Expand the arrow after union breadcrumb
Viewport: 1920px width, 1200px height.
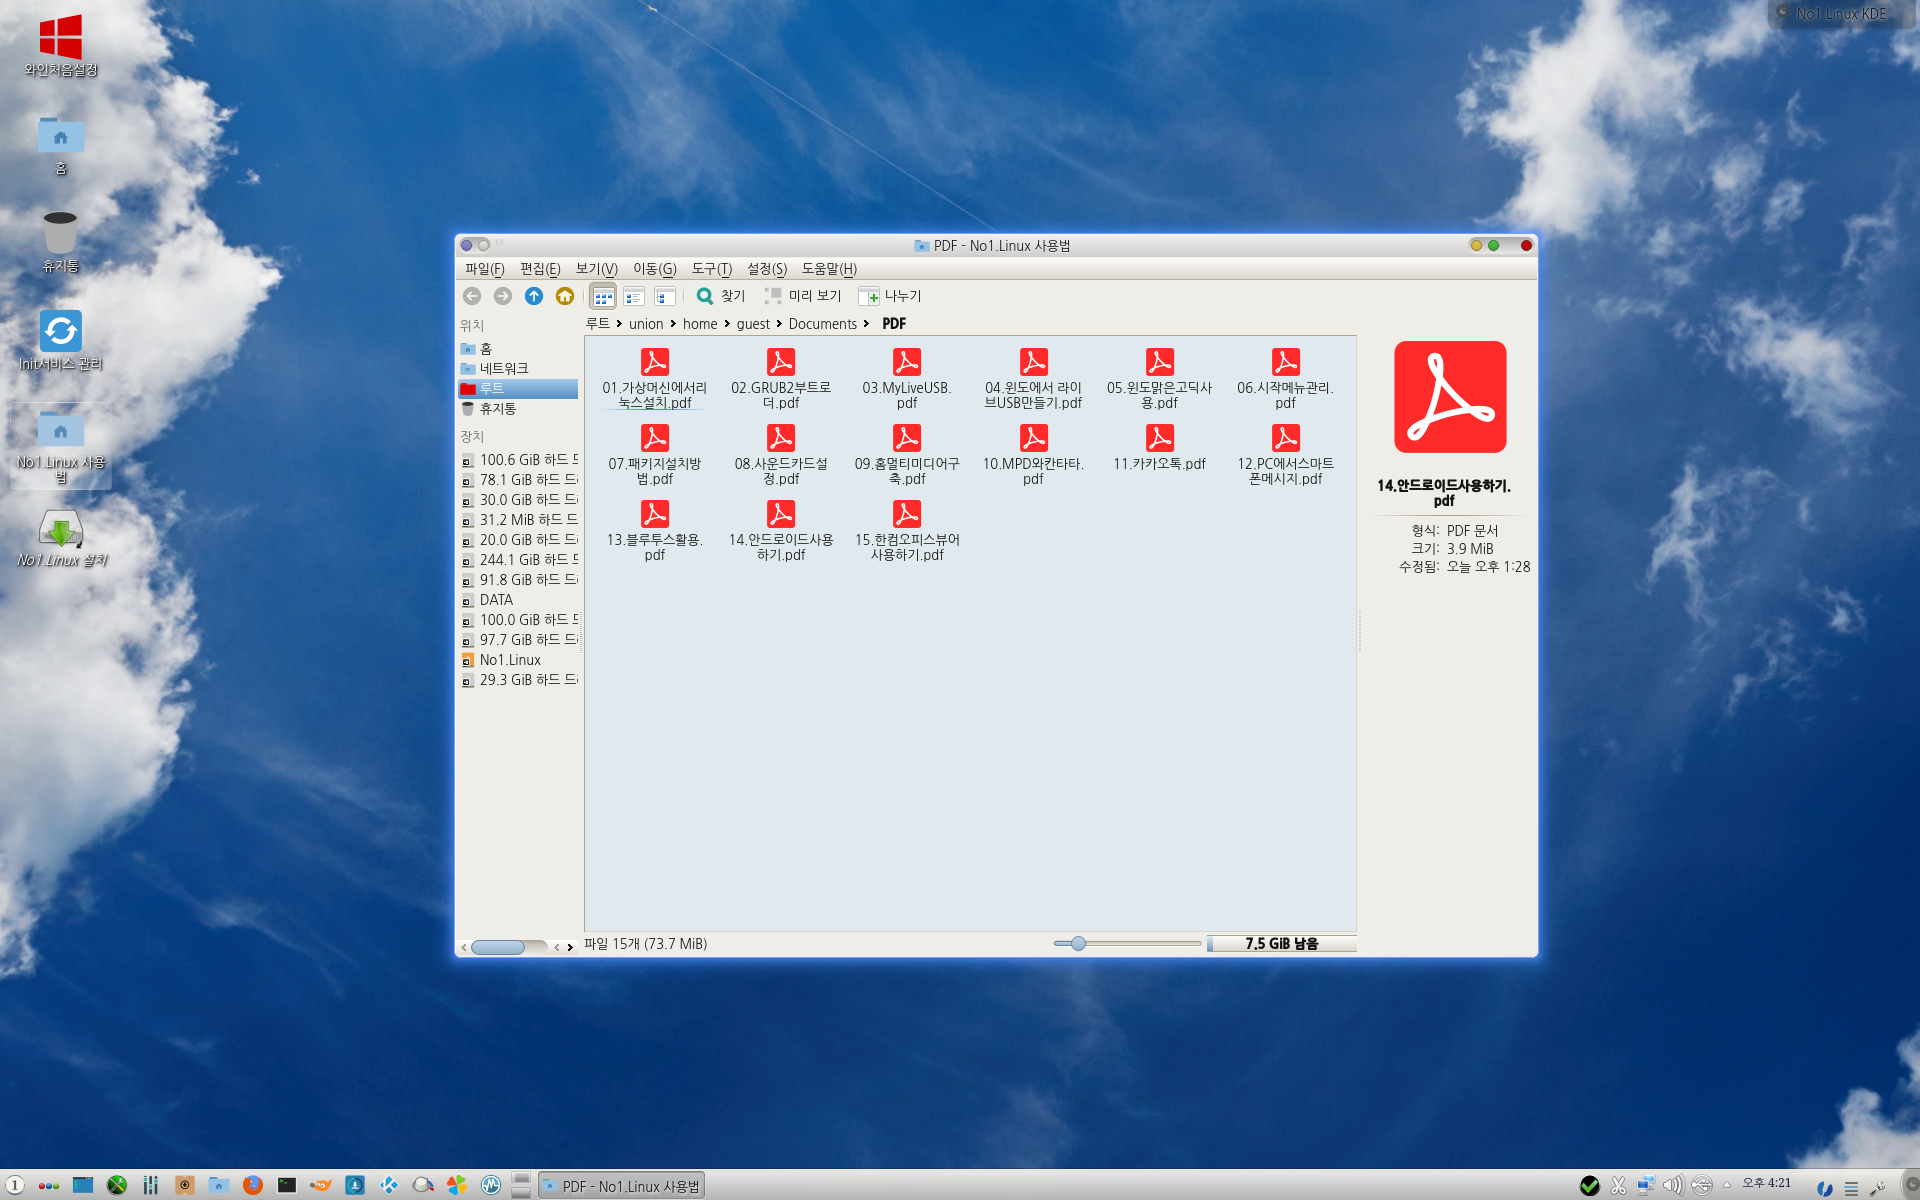click(673, 324)
